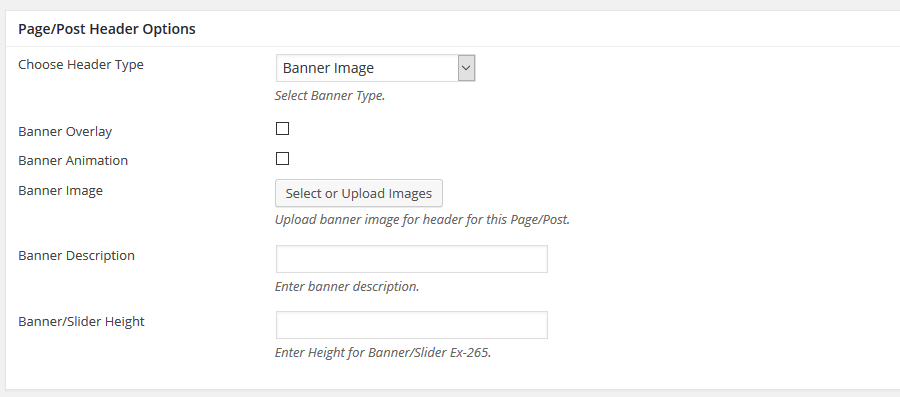This screenshot has height=397, width=900.
Task: Enable the Banner Overlay checkbox
Action: coord(282,129)
